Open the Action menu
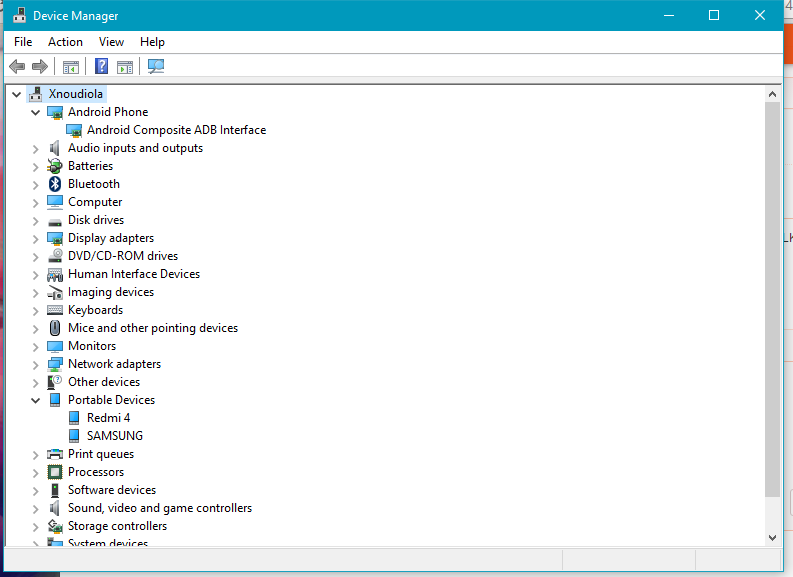This screenshot has height=577, width=793. [65, 42]
